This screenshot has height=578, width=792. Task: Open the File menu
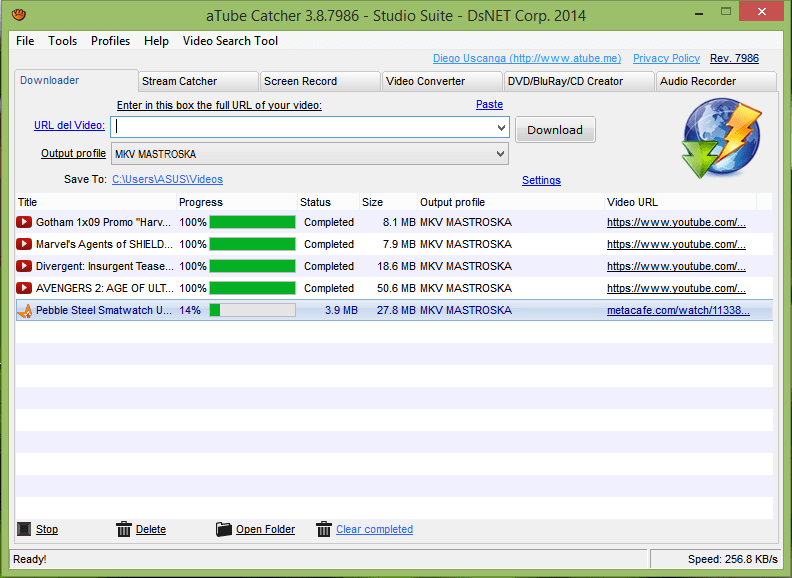(x=25, y=41)
